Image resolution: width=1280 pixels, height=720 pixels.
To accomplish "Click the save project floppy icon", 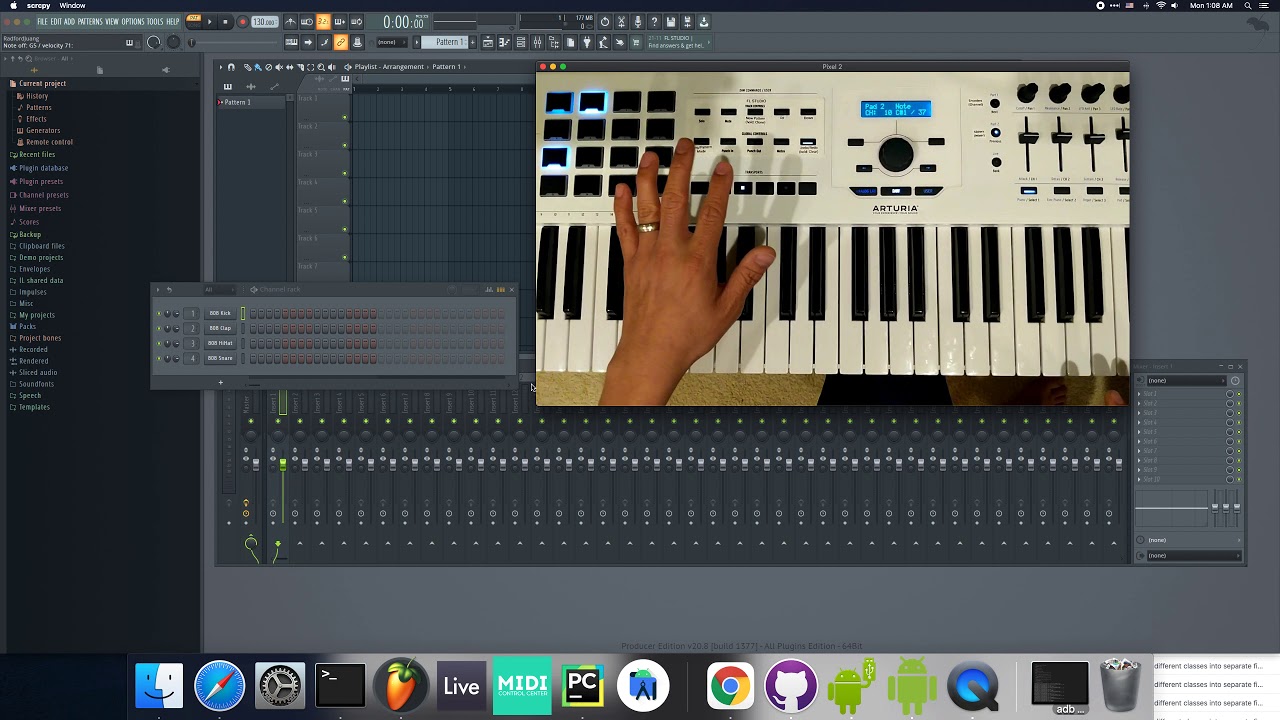I will (670, 21).
